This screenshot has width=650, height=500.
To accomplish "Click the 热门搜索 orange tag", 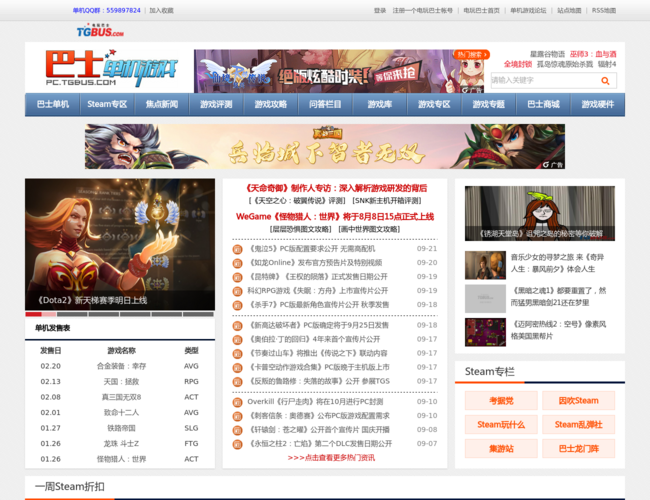I will click(x=472, y=54).
